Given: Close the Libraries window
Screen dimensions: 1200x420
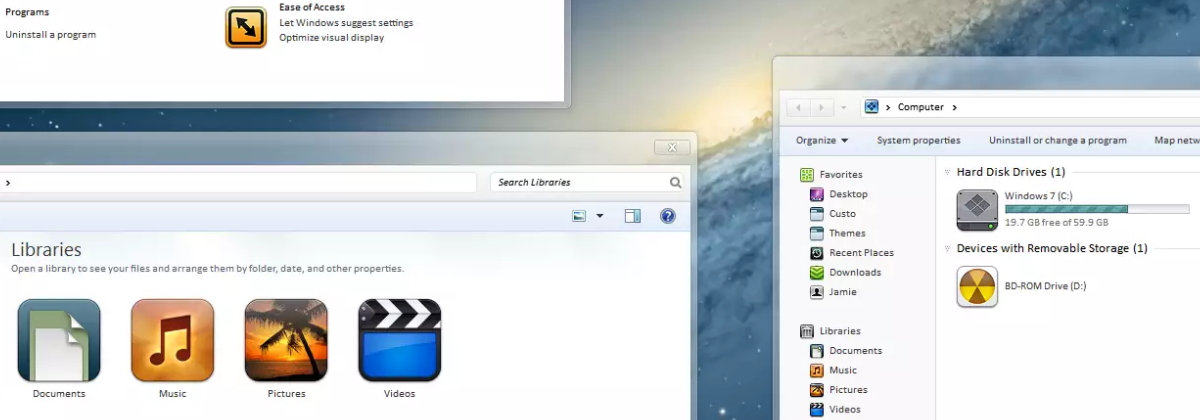Looking at the screenshot, I should coord(673,147).
